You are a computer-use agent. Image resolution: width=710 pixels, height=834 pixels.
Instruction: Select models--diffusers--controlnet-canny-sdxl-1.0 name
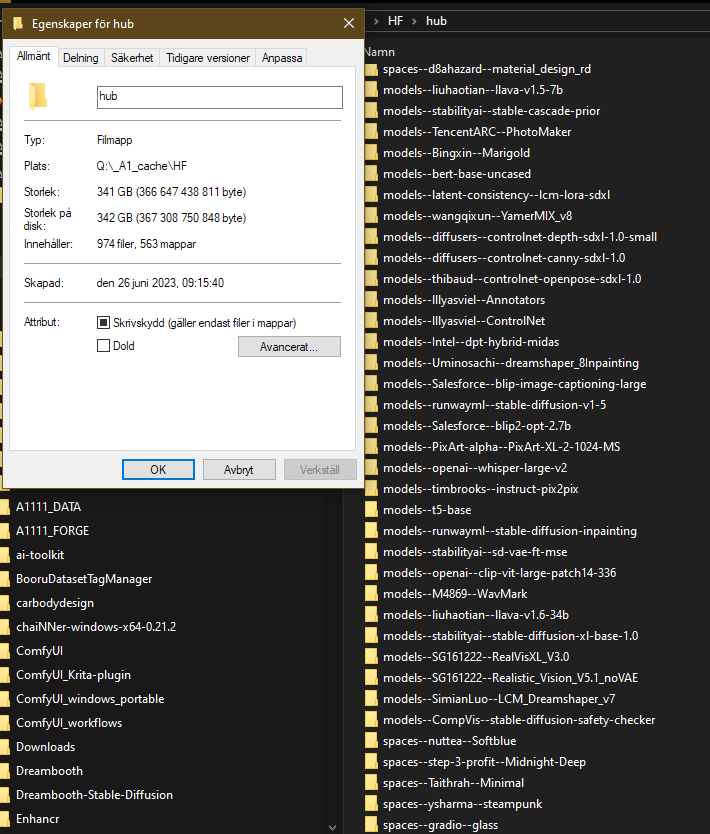coord(504,258)
